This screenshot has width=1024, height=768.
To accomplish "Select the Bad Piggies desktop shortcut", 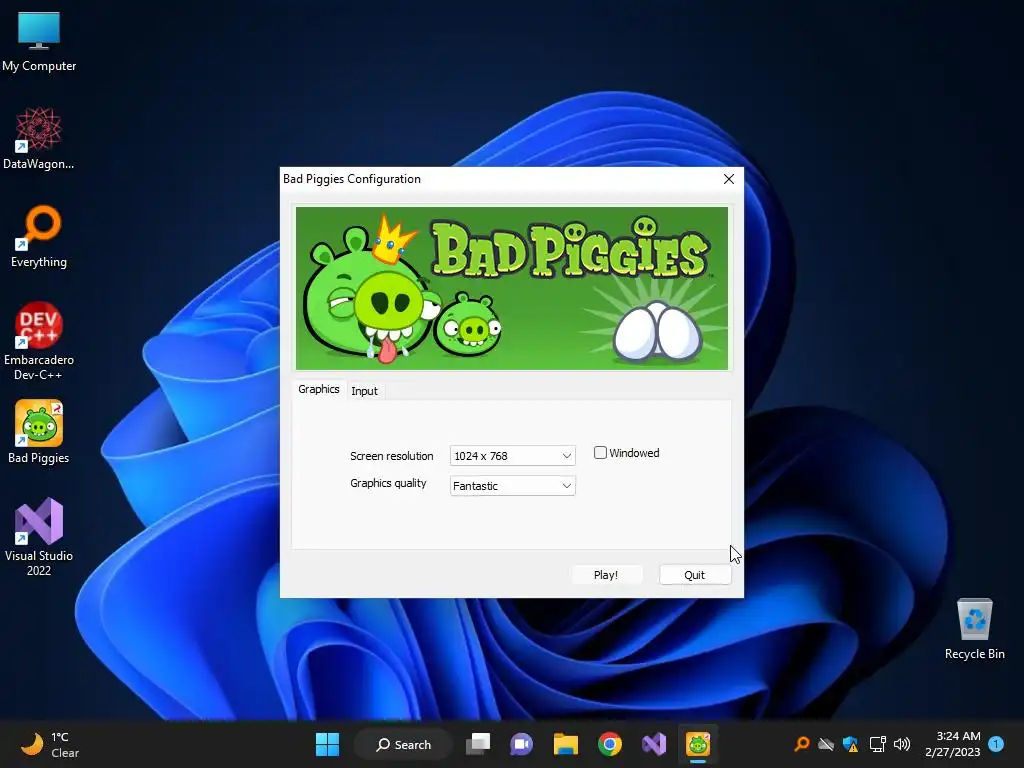I will click(39, 432).
